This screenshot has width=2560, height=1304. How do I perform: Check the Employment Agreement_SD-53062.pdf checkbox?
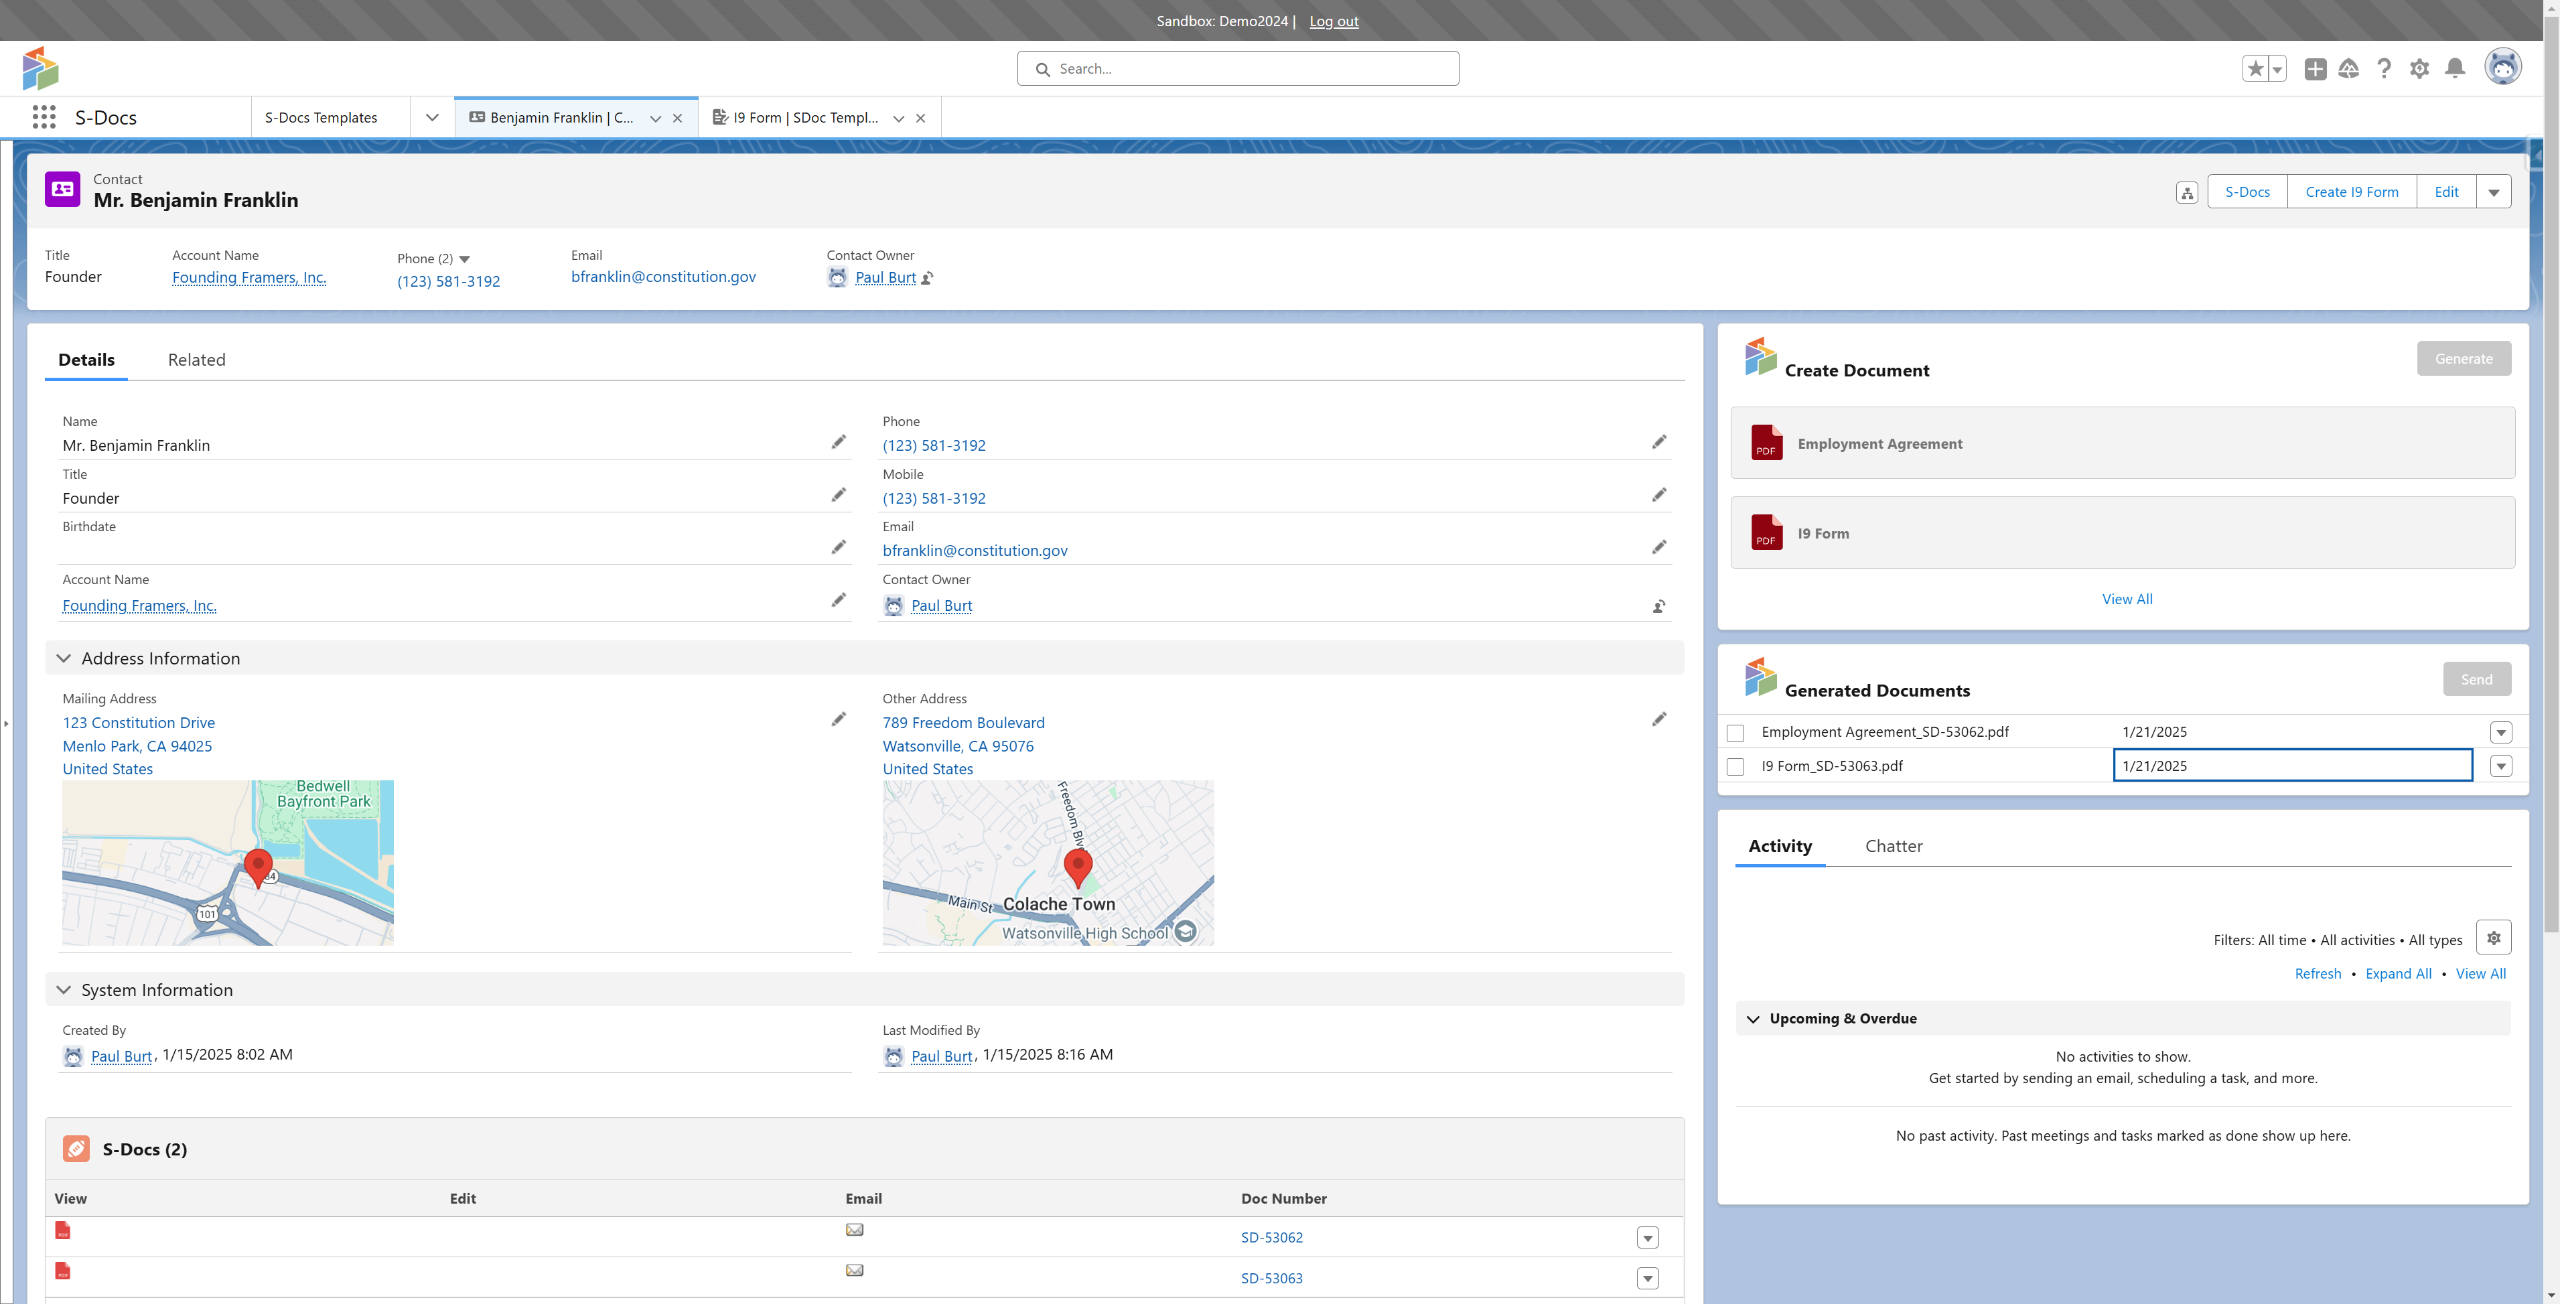pos(1736,733)
